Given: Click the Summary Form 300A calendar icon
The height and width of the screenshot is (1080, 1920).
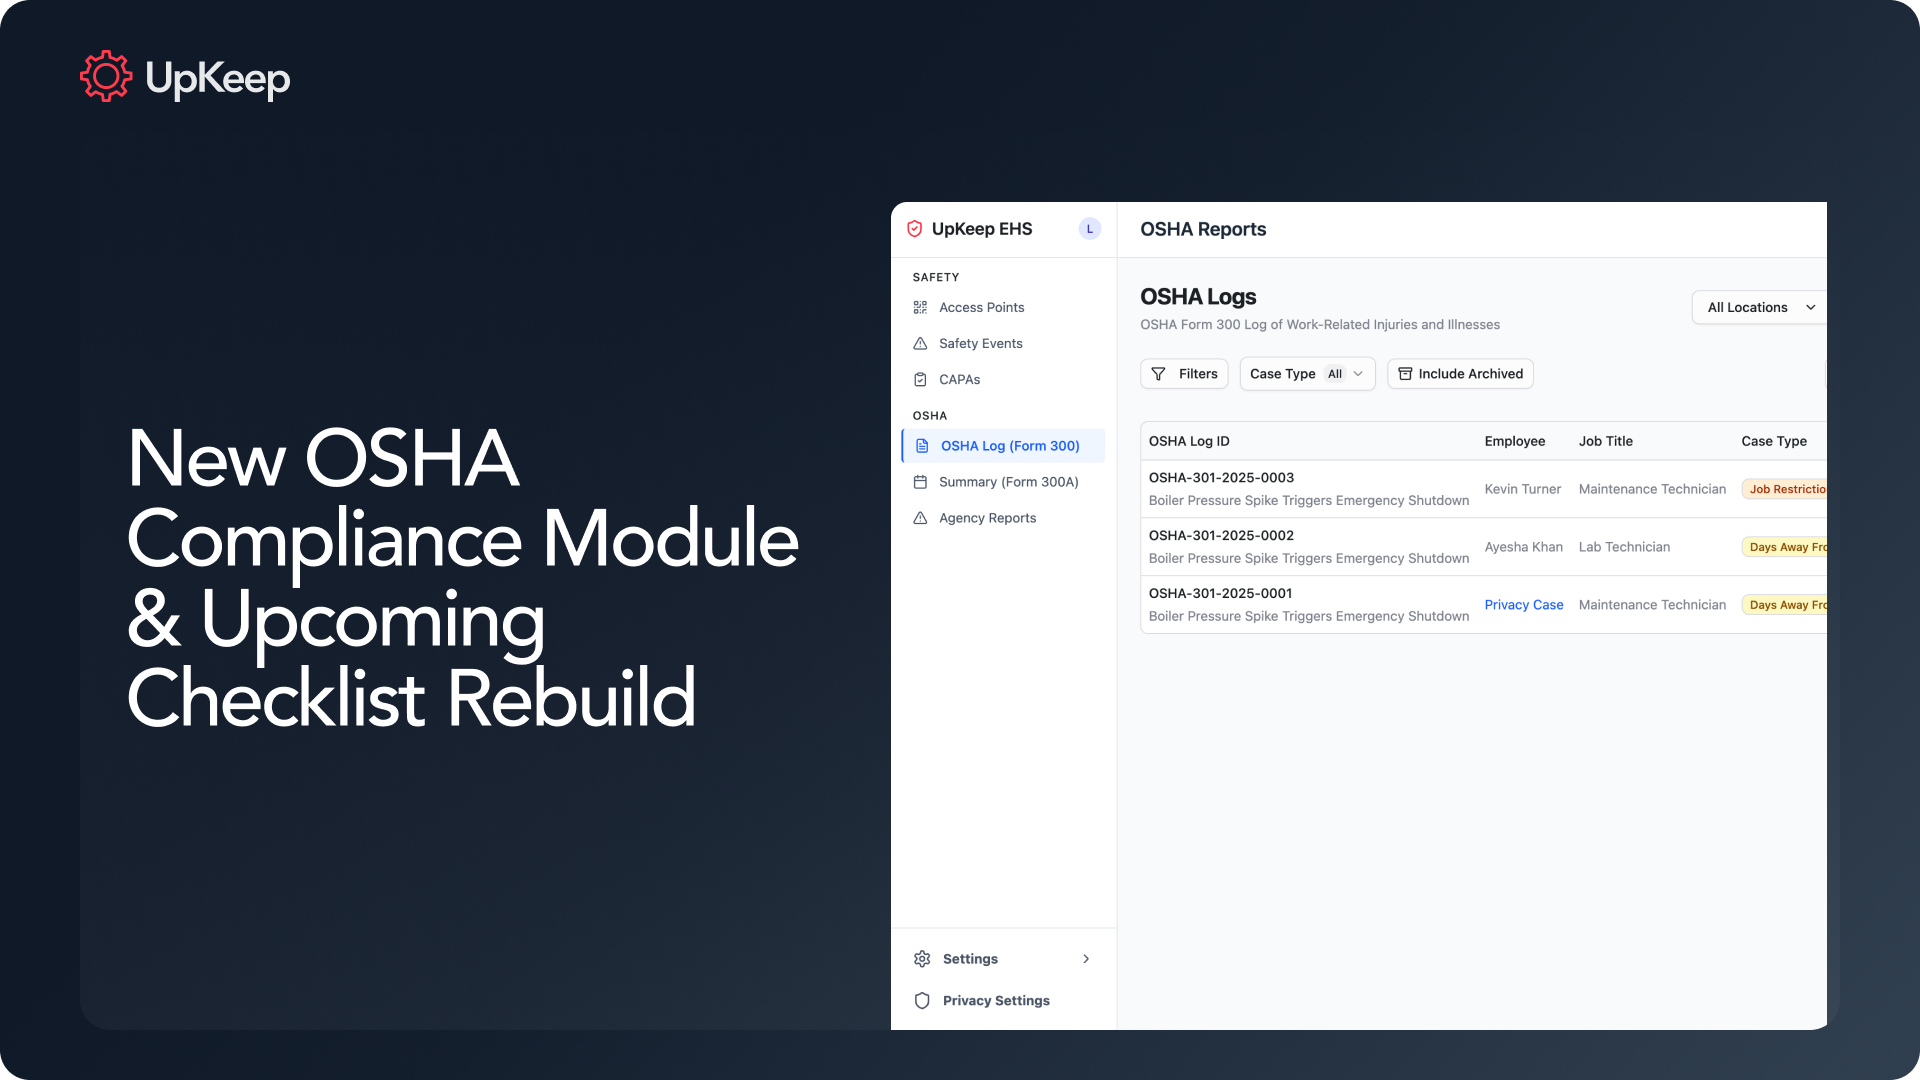Looking at the screenshot, I should coord(920,482).
